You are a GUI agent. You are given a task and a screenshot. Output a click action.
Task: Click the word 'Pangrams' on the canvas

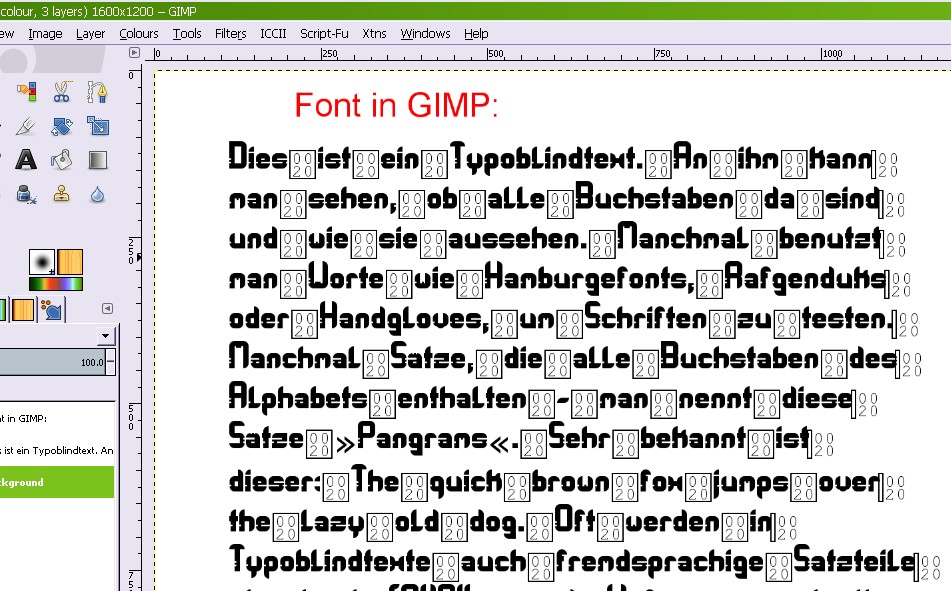click(422, 438)
